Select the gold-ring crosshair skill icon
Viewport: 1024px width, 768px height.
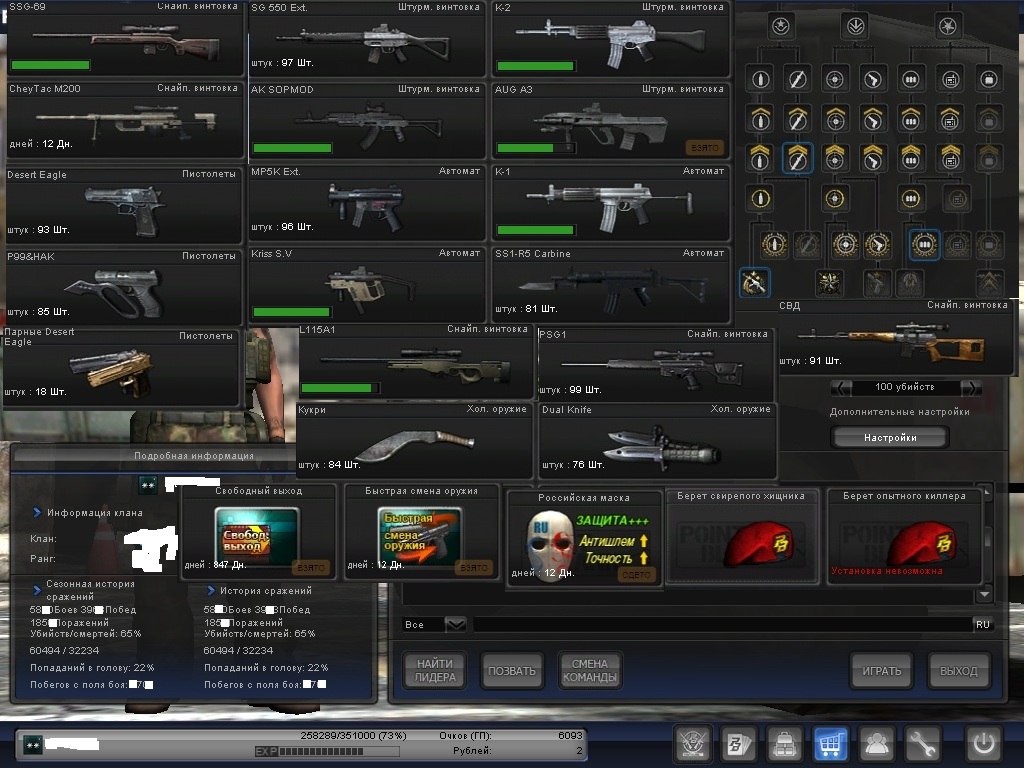(835, 198)
